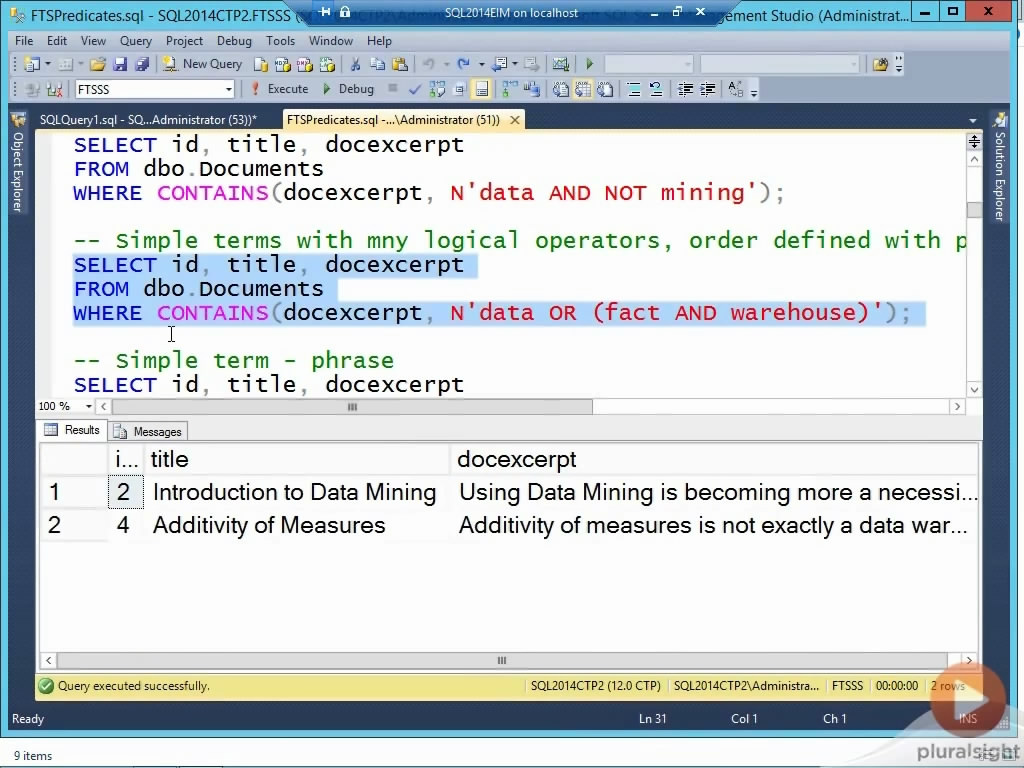Open the Redo history dropdown arrow
The image size is (1024, 768).
(481, 64)
